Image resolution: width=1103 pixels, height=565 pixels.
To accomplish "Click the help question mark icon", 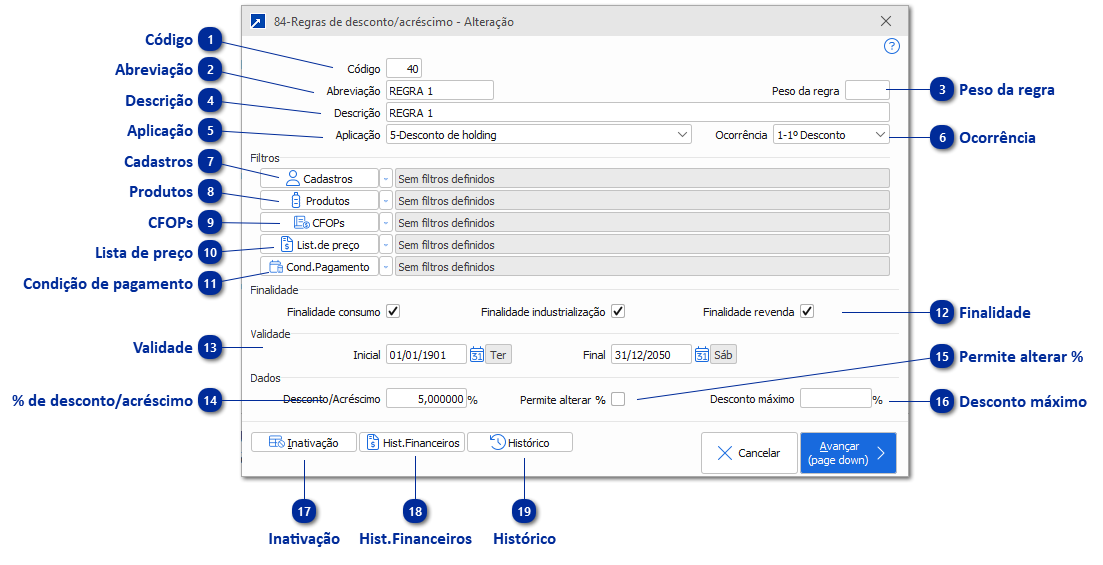I will click(x=892, y=46).
